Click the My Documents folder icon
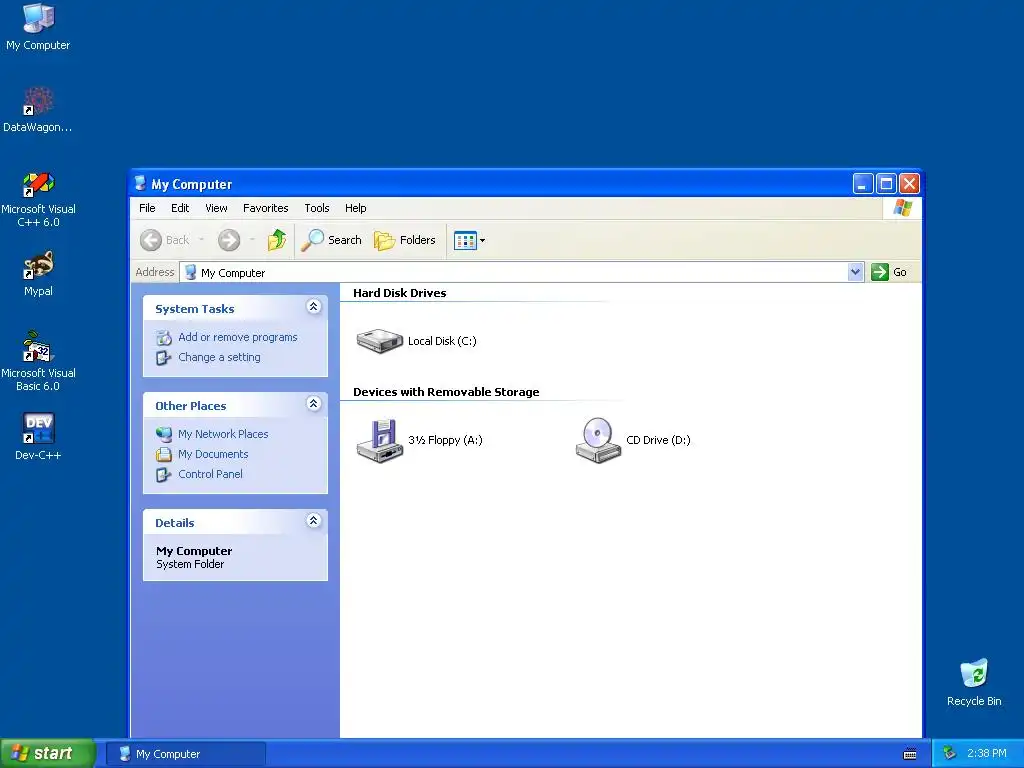The width and height of the screenshot is (1024, 768). [163, 455]
